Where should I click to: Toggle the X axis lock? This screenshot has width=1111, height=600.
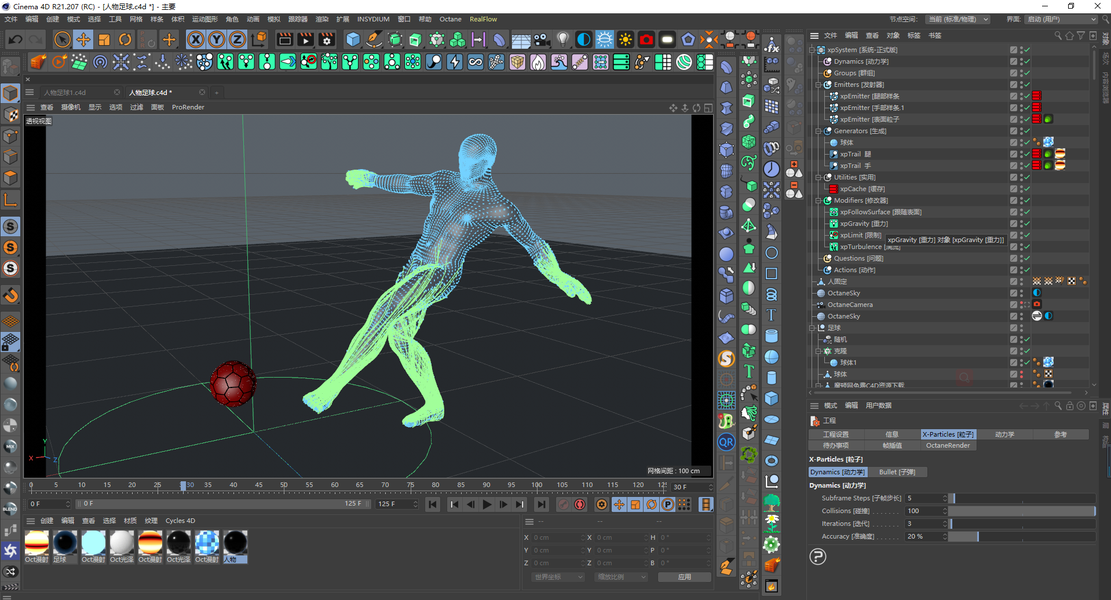pos(196,40)
